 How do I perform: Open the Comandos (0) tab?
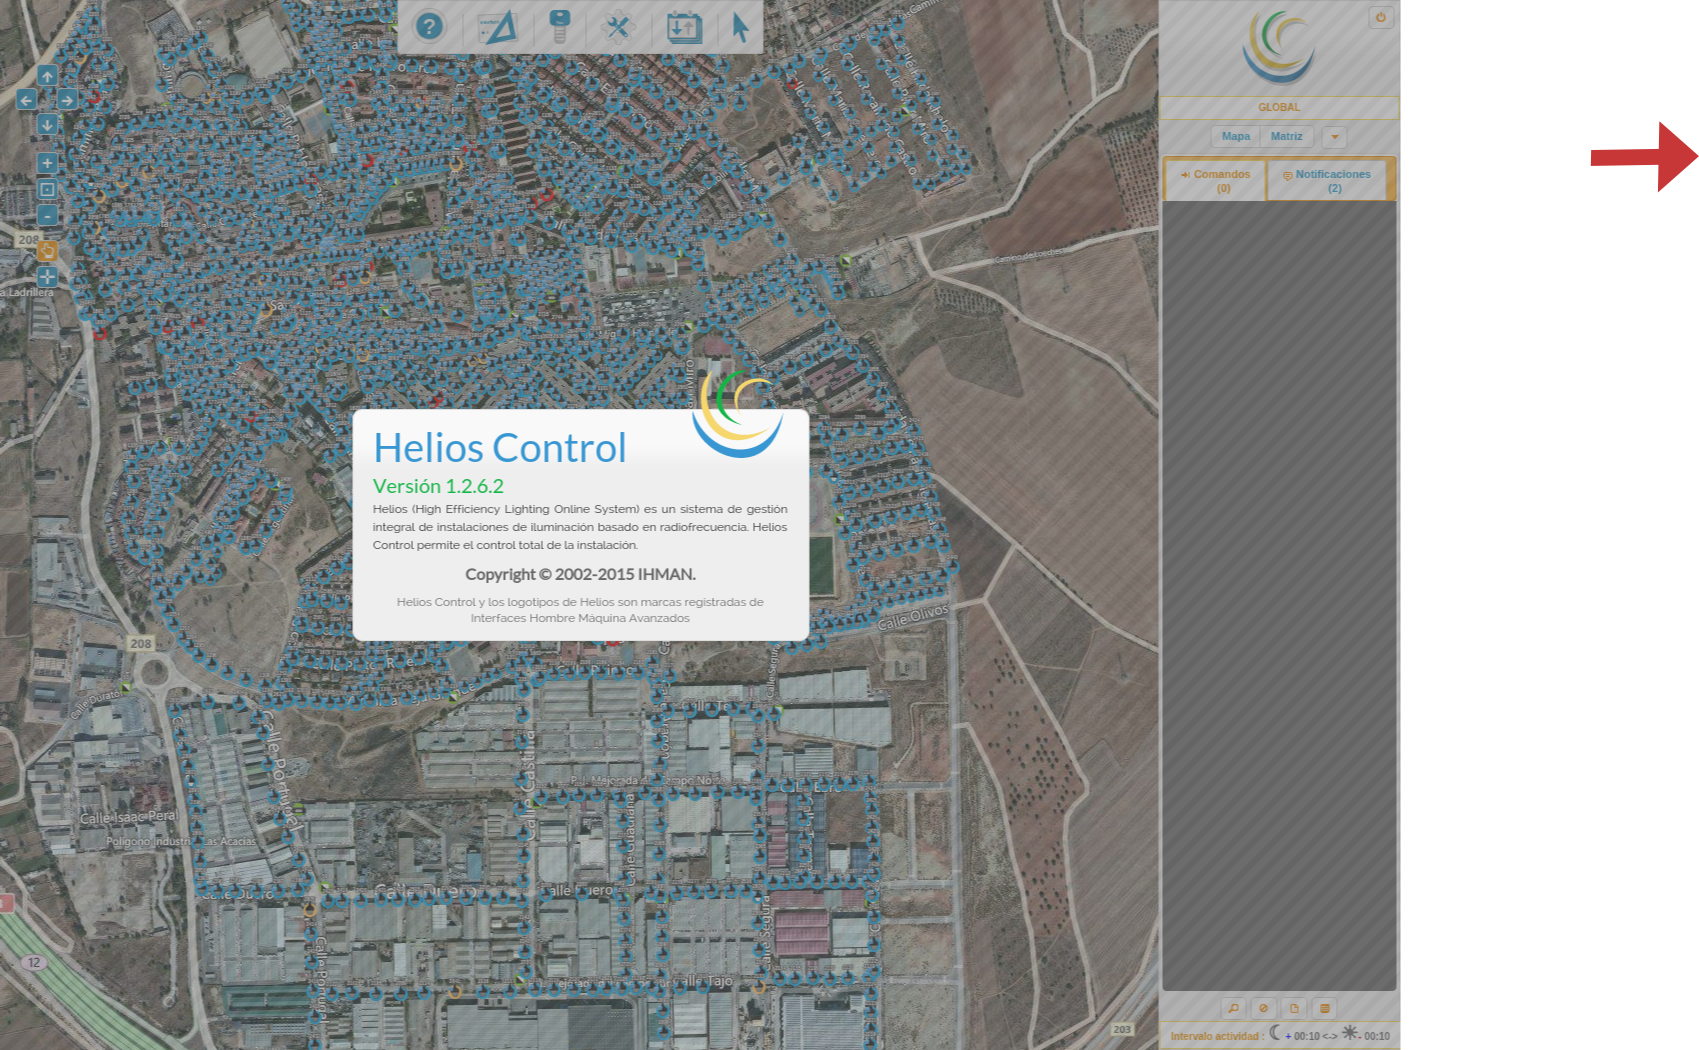(1216, 181)
